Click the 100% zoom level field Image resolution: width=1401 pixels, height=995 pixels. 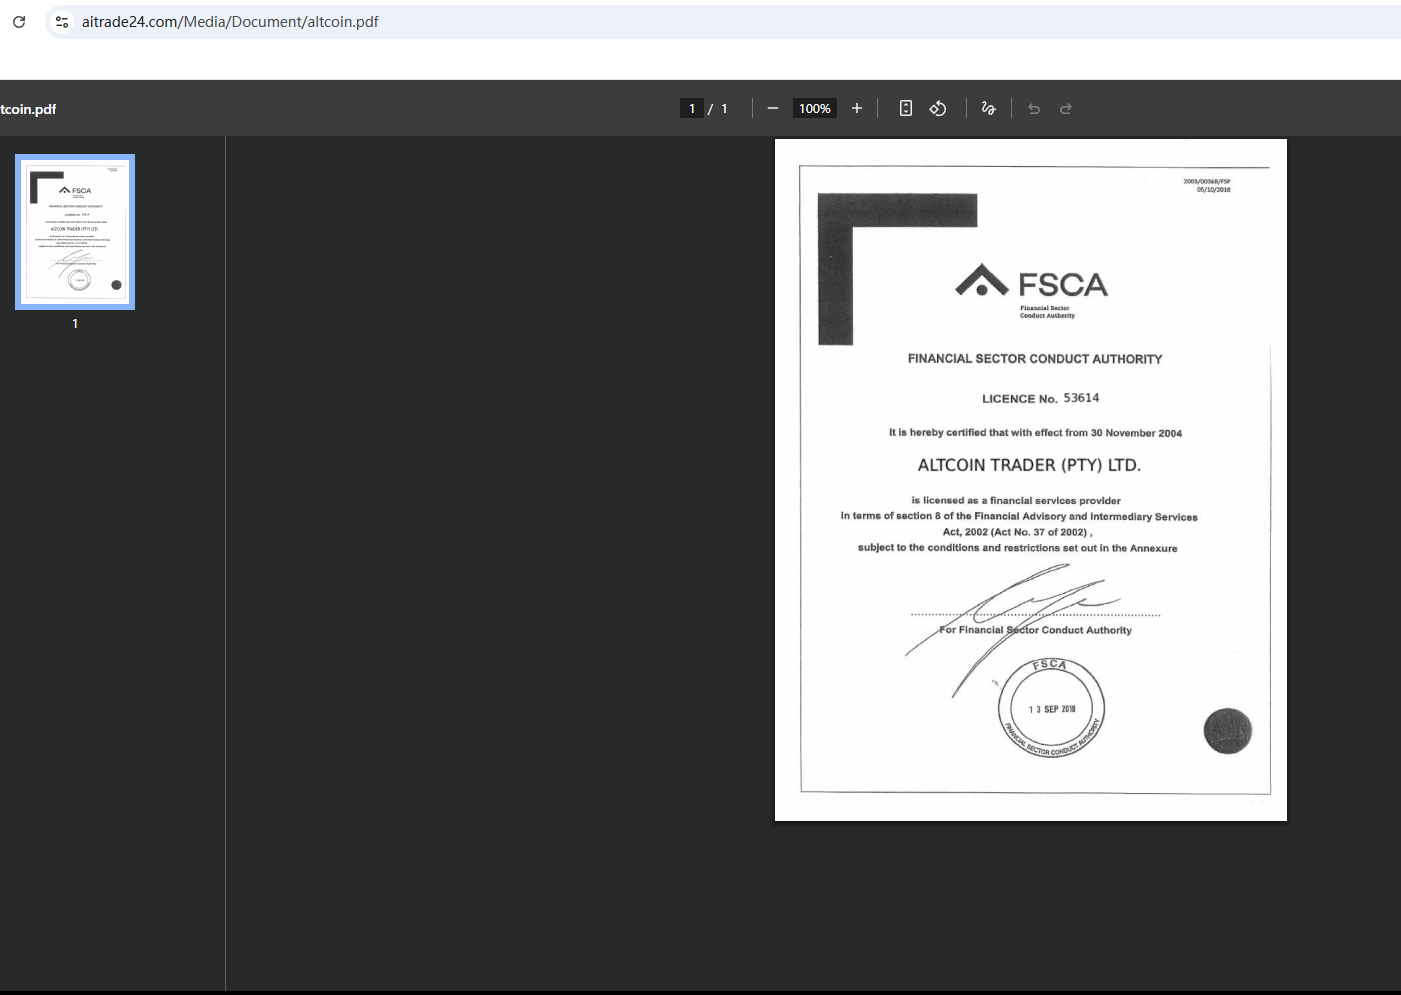coord(814,108)
